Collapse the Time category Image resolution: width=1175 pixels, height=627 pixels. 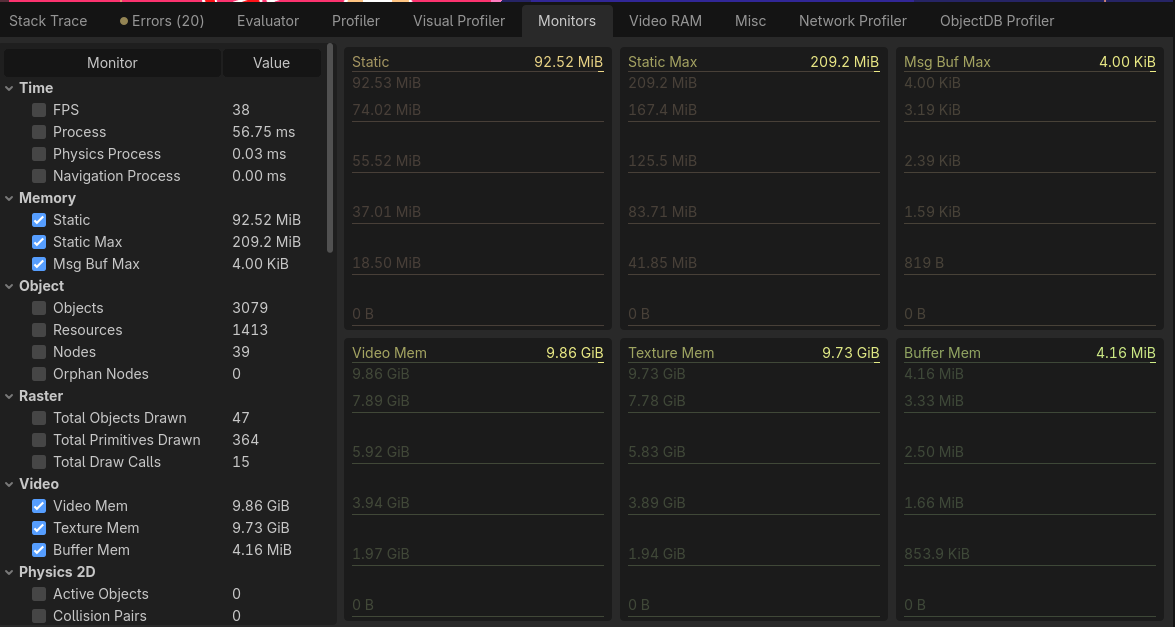point(9,88)
